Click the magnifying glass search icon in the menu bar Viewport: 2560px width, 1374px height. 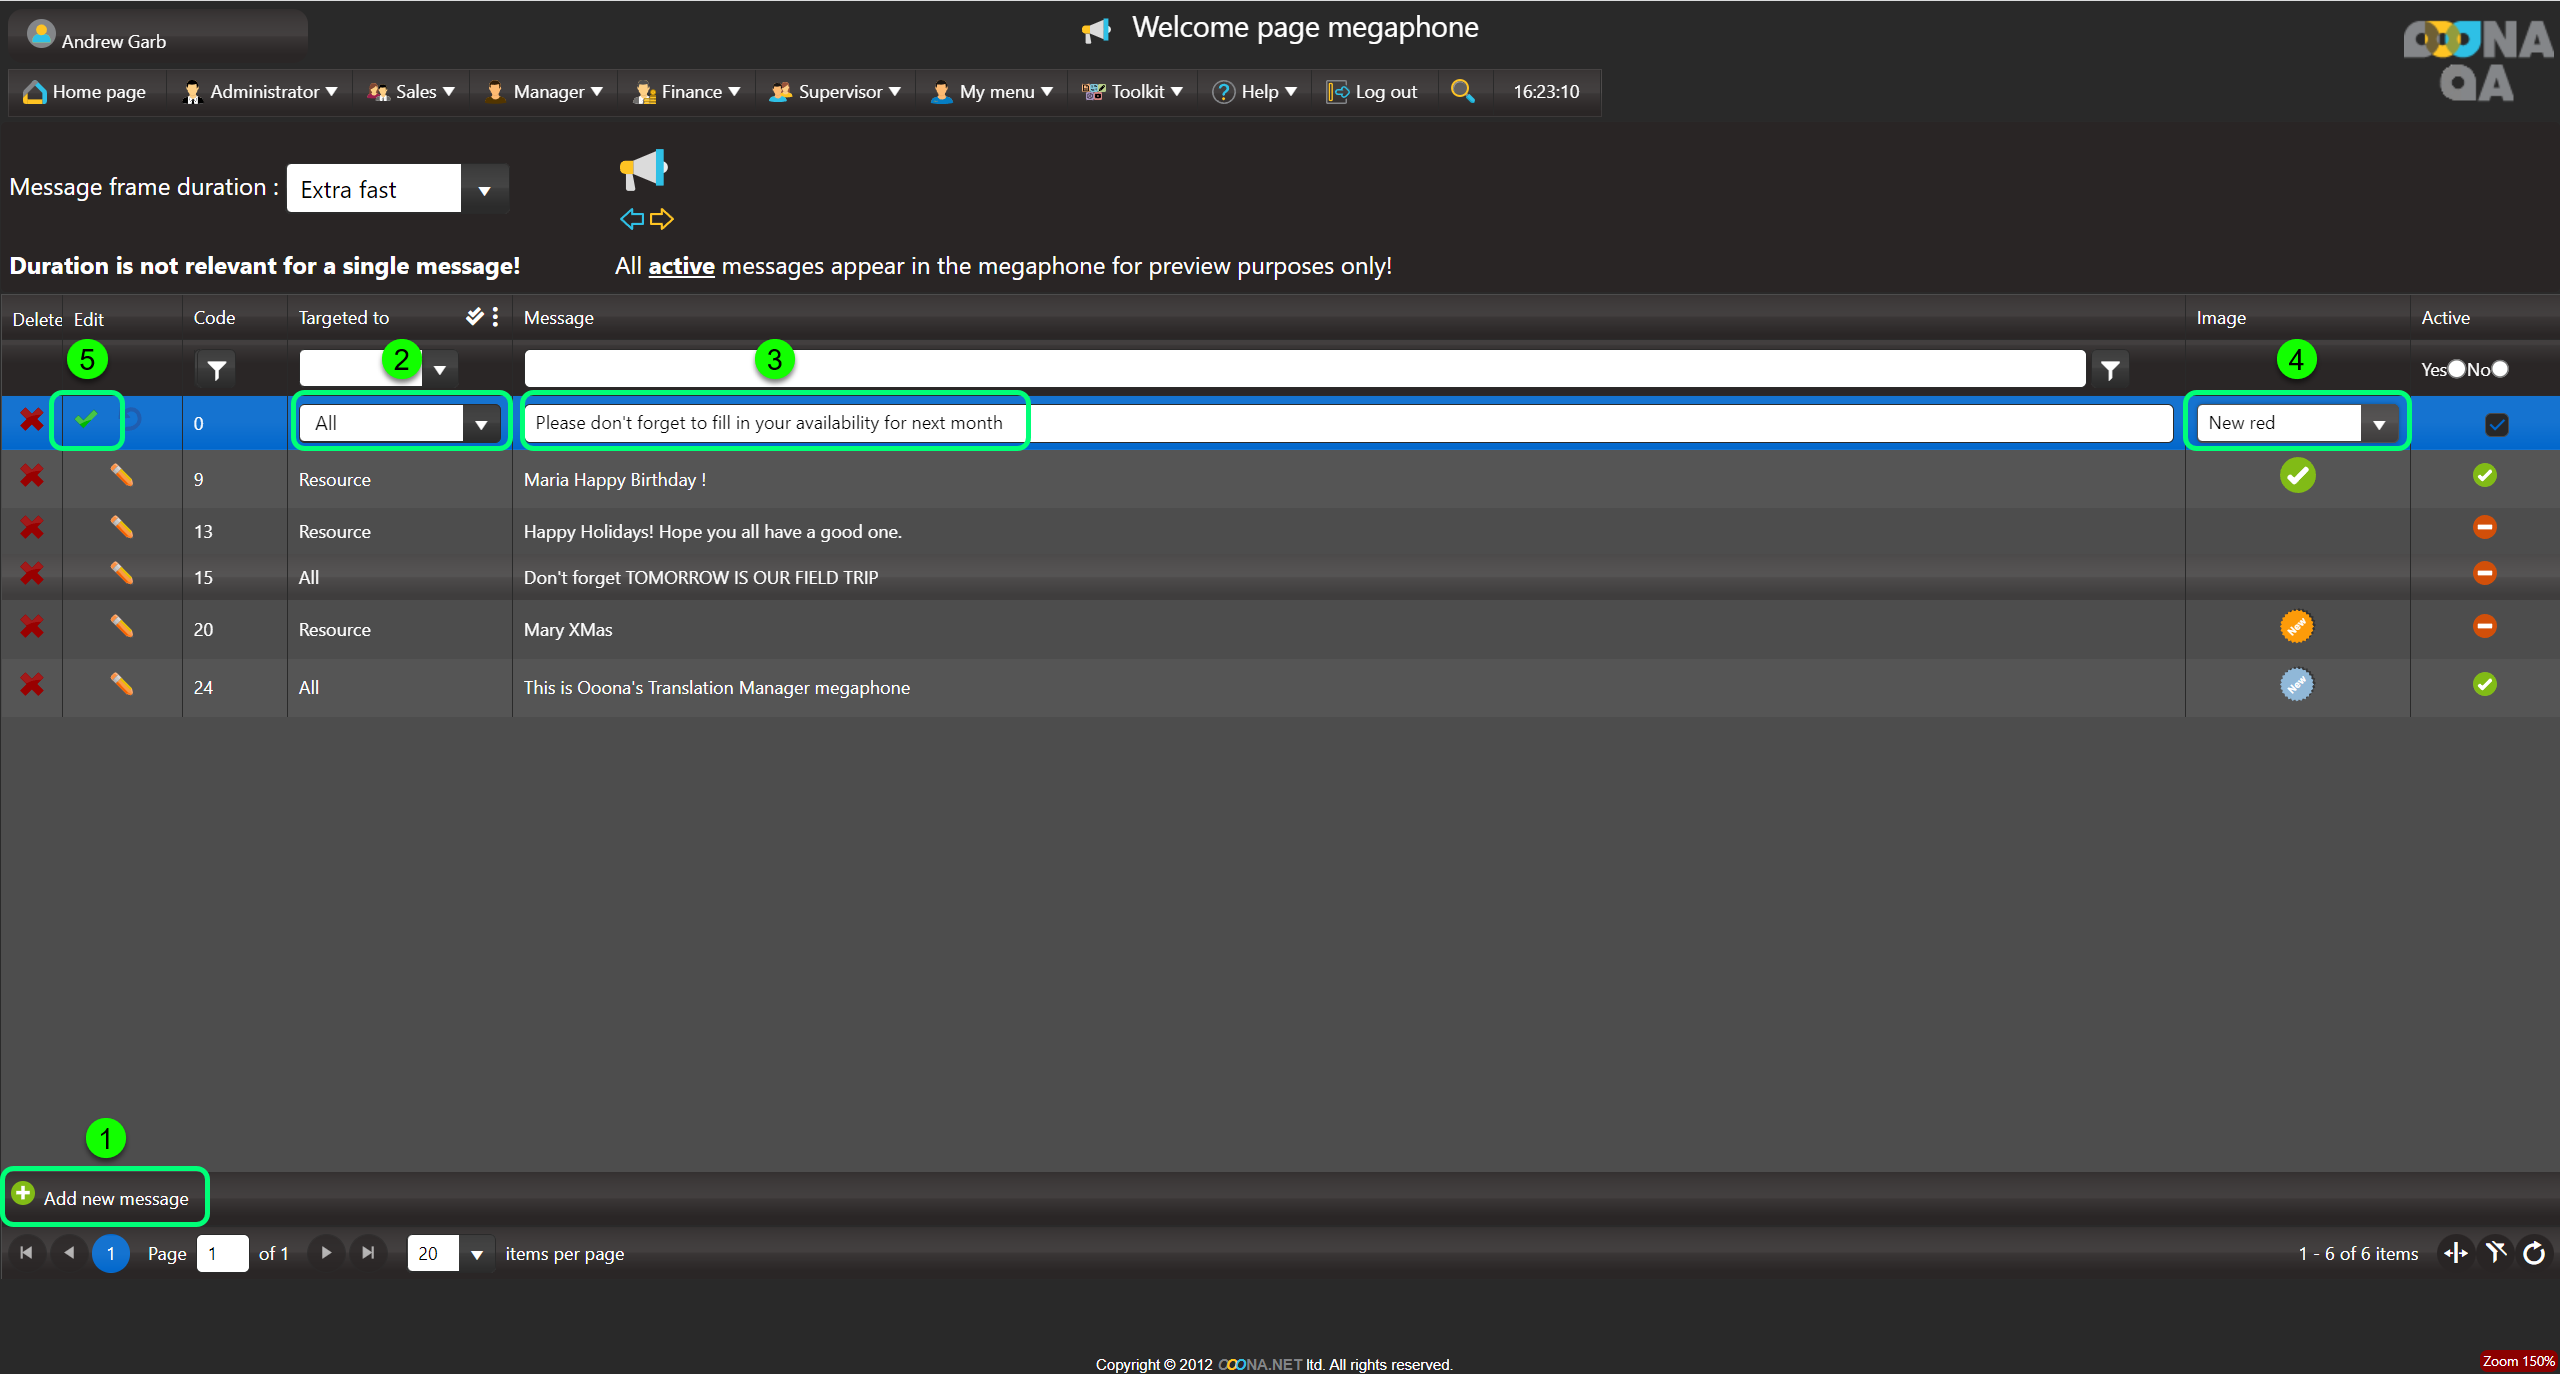(1462, 91)
